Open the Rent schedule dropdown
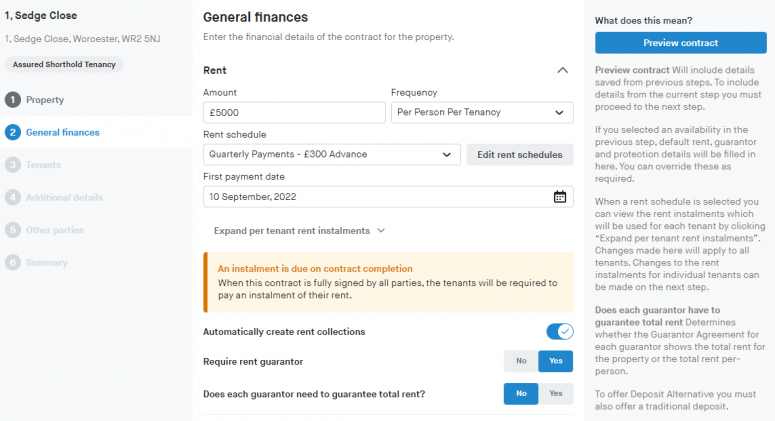The width and height of the screenshot is (775, 421). [x=331, y=154]
